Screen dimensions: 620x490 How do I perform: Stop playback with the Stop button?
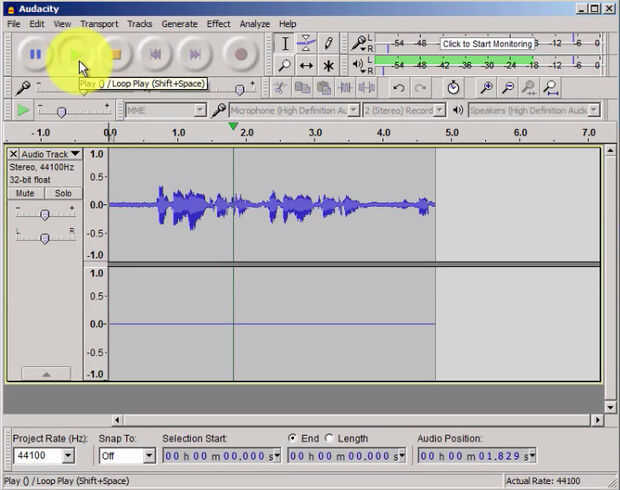coord(115,54)
